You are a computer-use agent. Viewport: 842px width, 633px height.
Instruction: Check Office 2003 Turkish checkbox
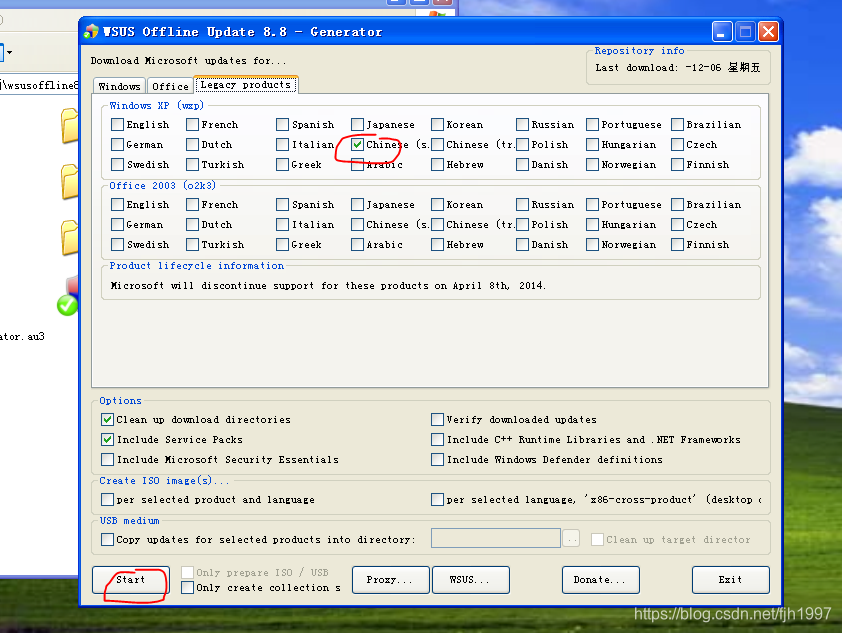(x=193, y=244)
